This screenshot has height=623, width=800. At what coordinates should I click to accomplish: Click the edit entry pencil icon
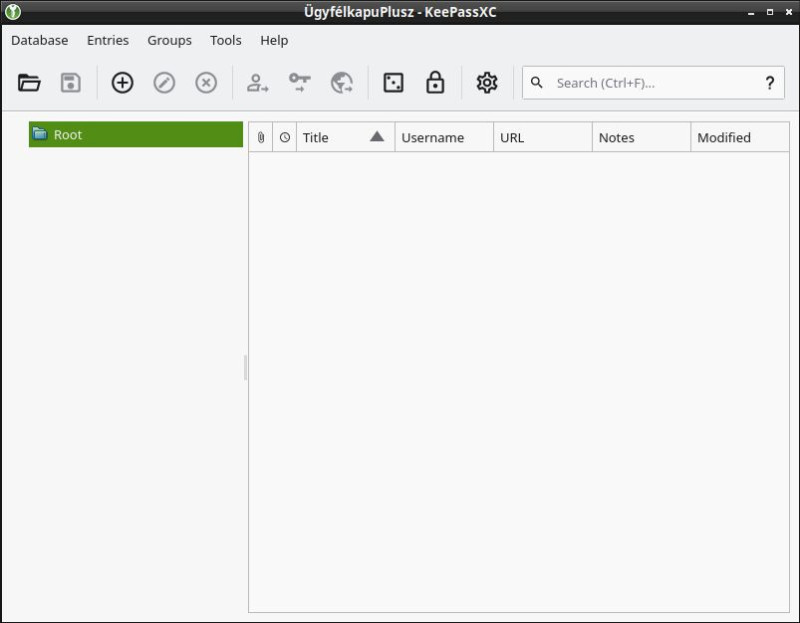(x=164, y=83)
